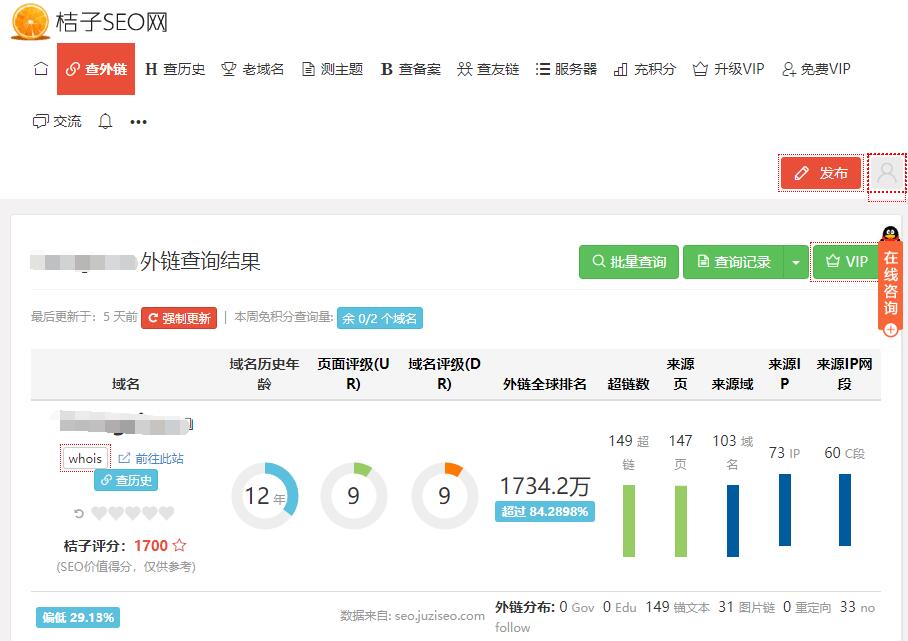
Task: Expand the 查询记录 dropdown arrow
Action: click(796, 262)
